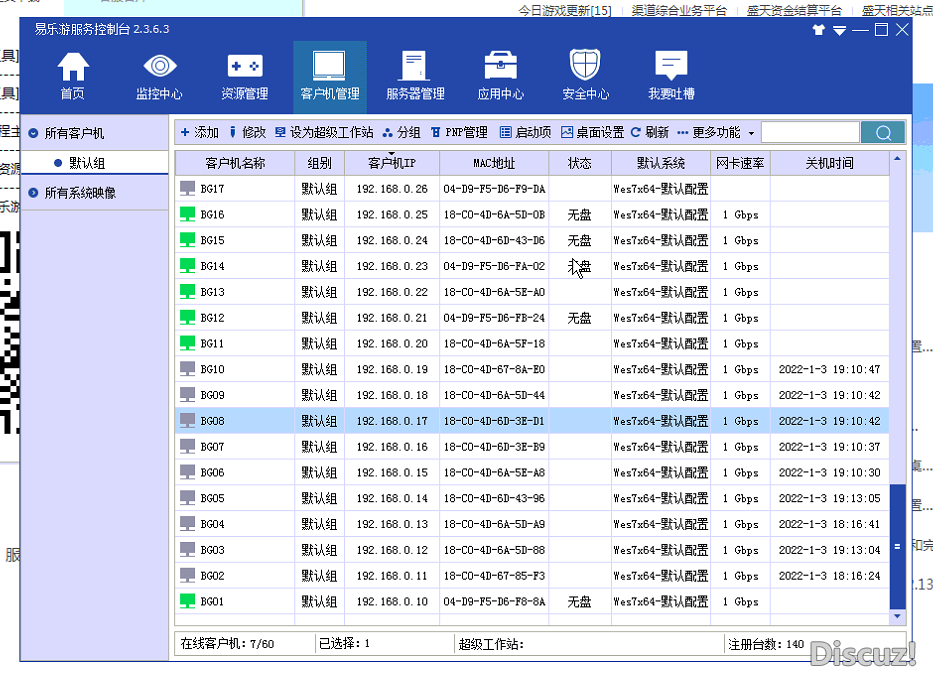
Task: Select 默认组 group in sidebar
Action: [87, 163]
